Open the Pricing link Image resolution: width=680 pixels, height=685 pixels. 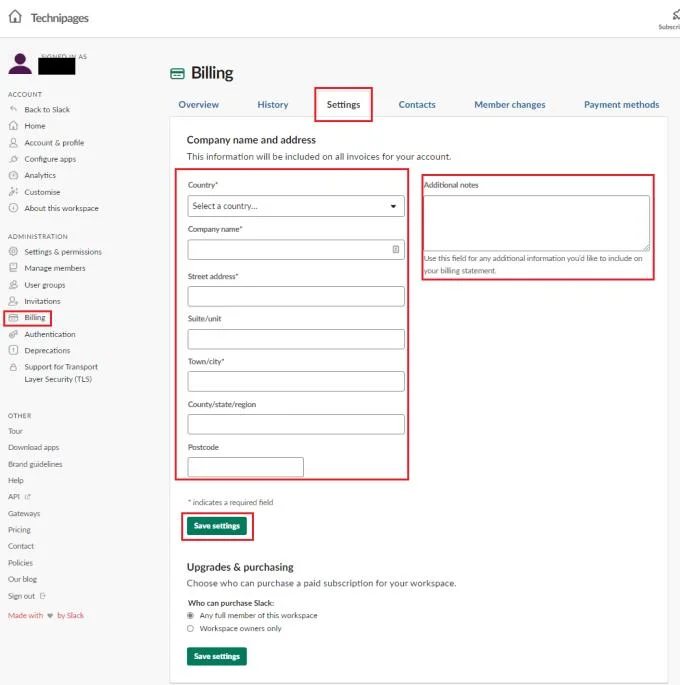click(19, 530)
